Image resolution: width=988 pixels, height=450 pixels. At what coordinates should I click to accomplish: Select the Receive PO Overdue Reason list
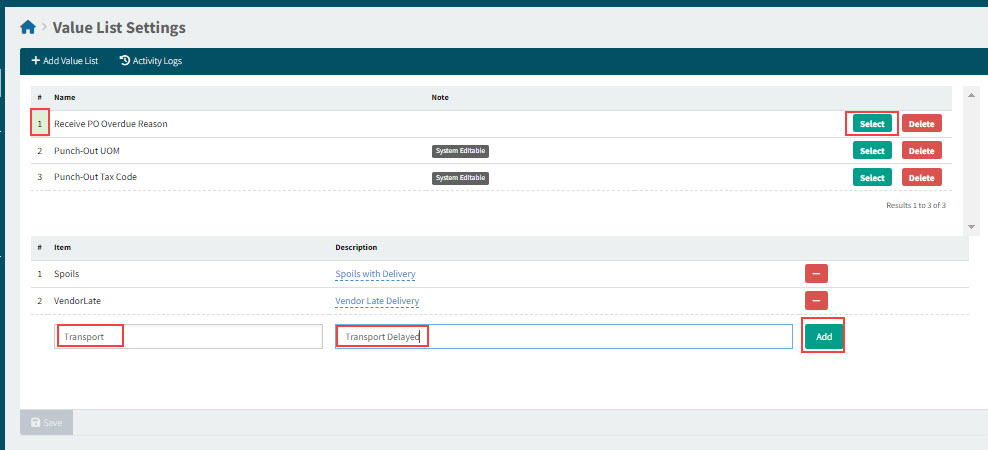[x=871, y=124]
